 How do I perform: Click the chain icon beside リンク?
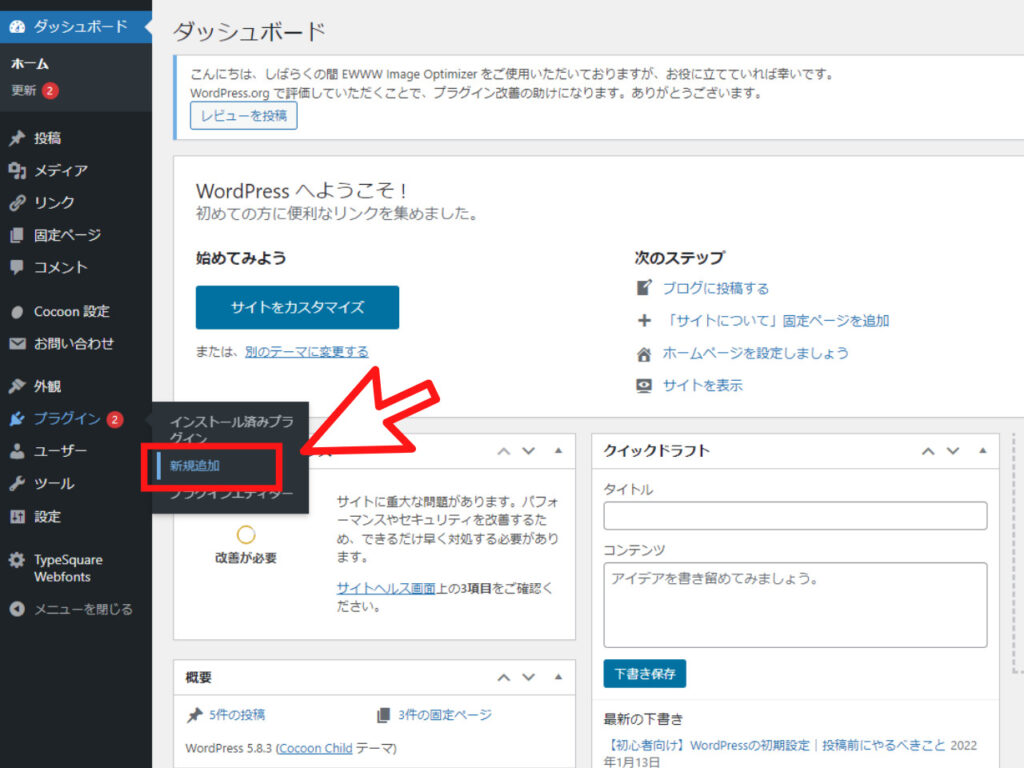[x=17, y=202]
